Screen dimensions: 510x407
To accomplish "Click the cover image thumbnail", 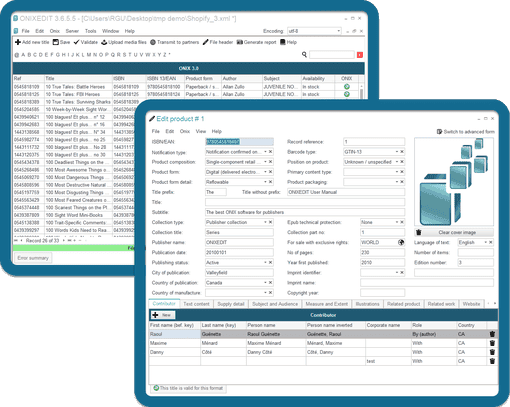I will [x=454, y=182].
